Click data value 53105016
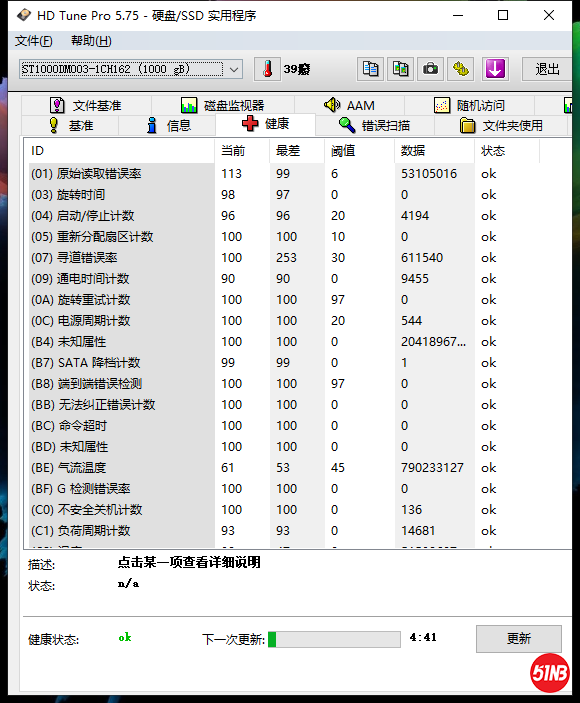Image resolution: width=580 pixels, height=703 pixels. point(429,174)
